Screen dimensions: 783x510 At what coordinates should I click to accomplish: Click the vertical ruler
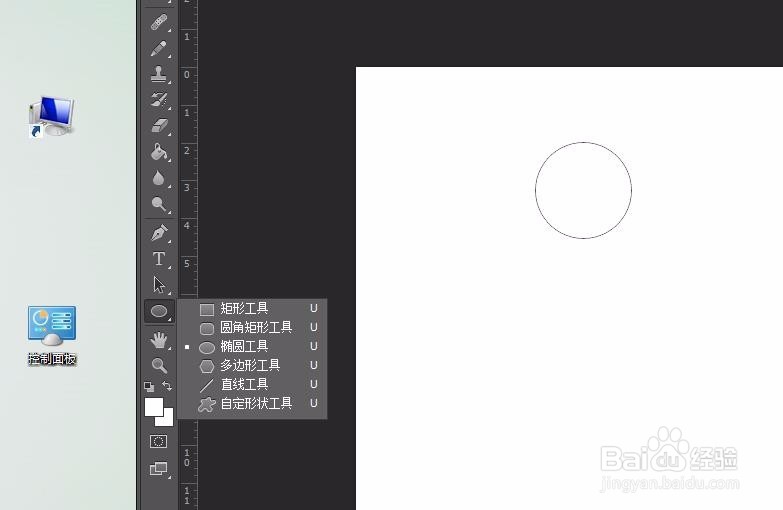click(x=188, y=255)
